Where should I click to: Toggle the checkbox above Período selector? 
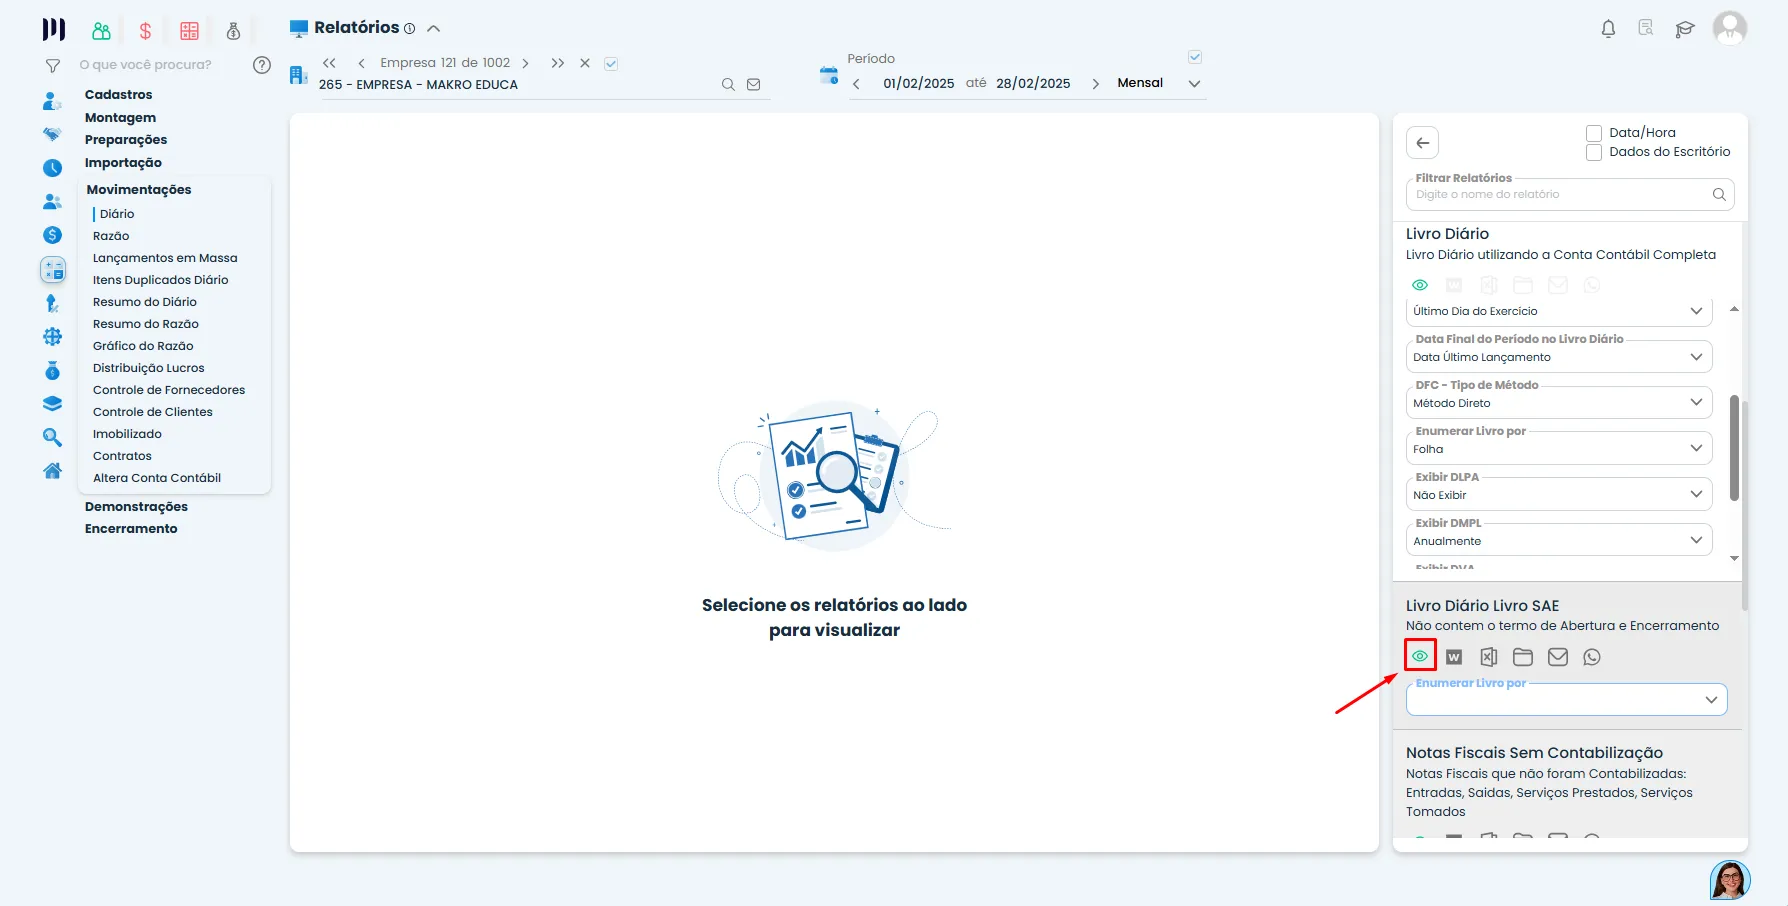(x=1195, y=57)
